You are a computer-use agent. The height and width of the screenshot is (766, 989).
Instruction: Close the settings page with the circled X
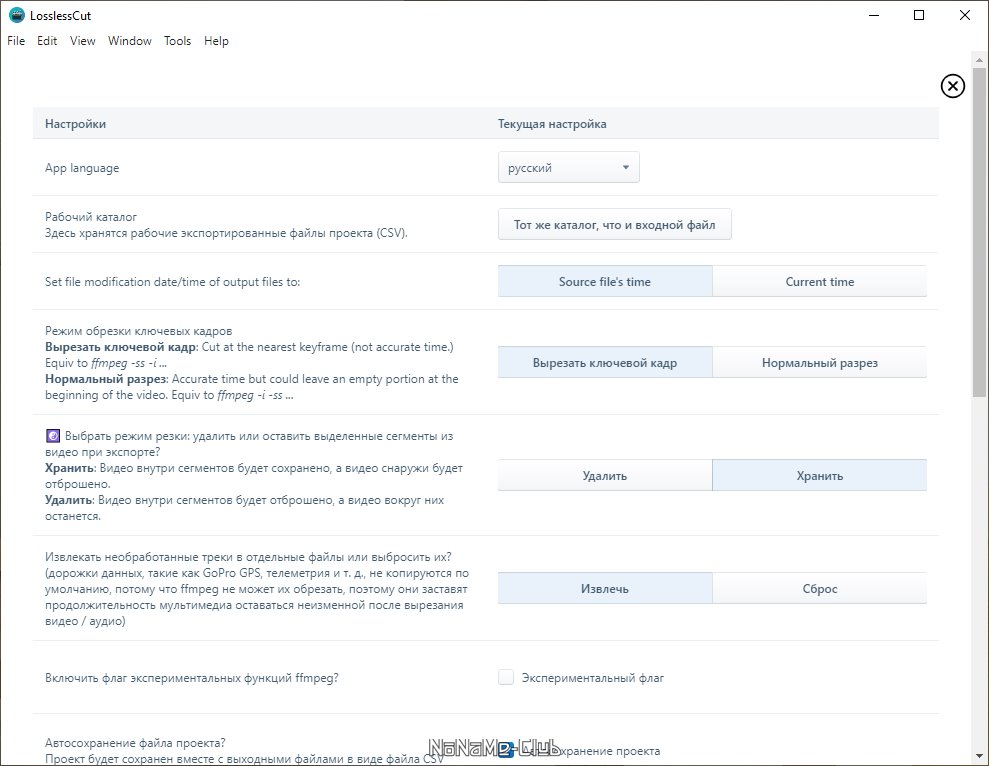click(x=952, y=86)
